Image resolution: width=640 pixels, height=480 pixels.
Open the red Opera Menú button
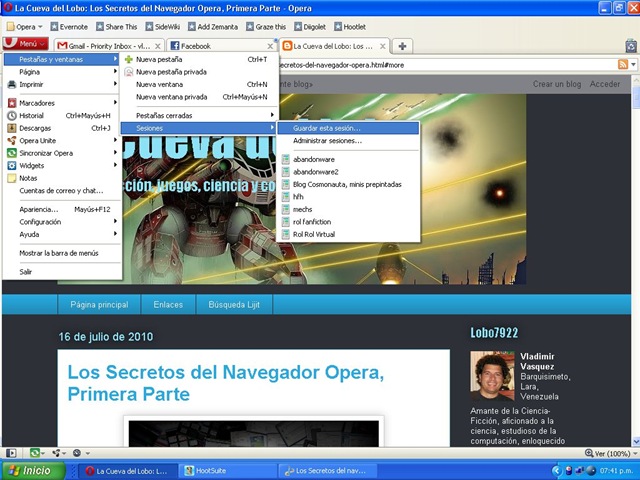25,44
